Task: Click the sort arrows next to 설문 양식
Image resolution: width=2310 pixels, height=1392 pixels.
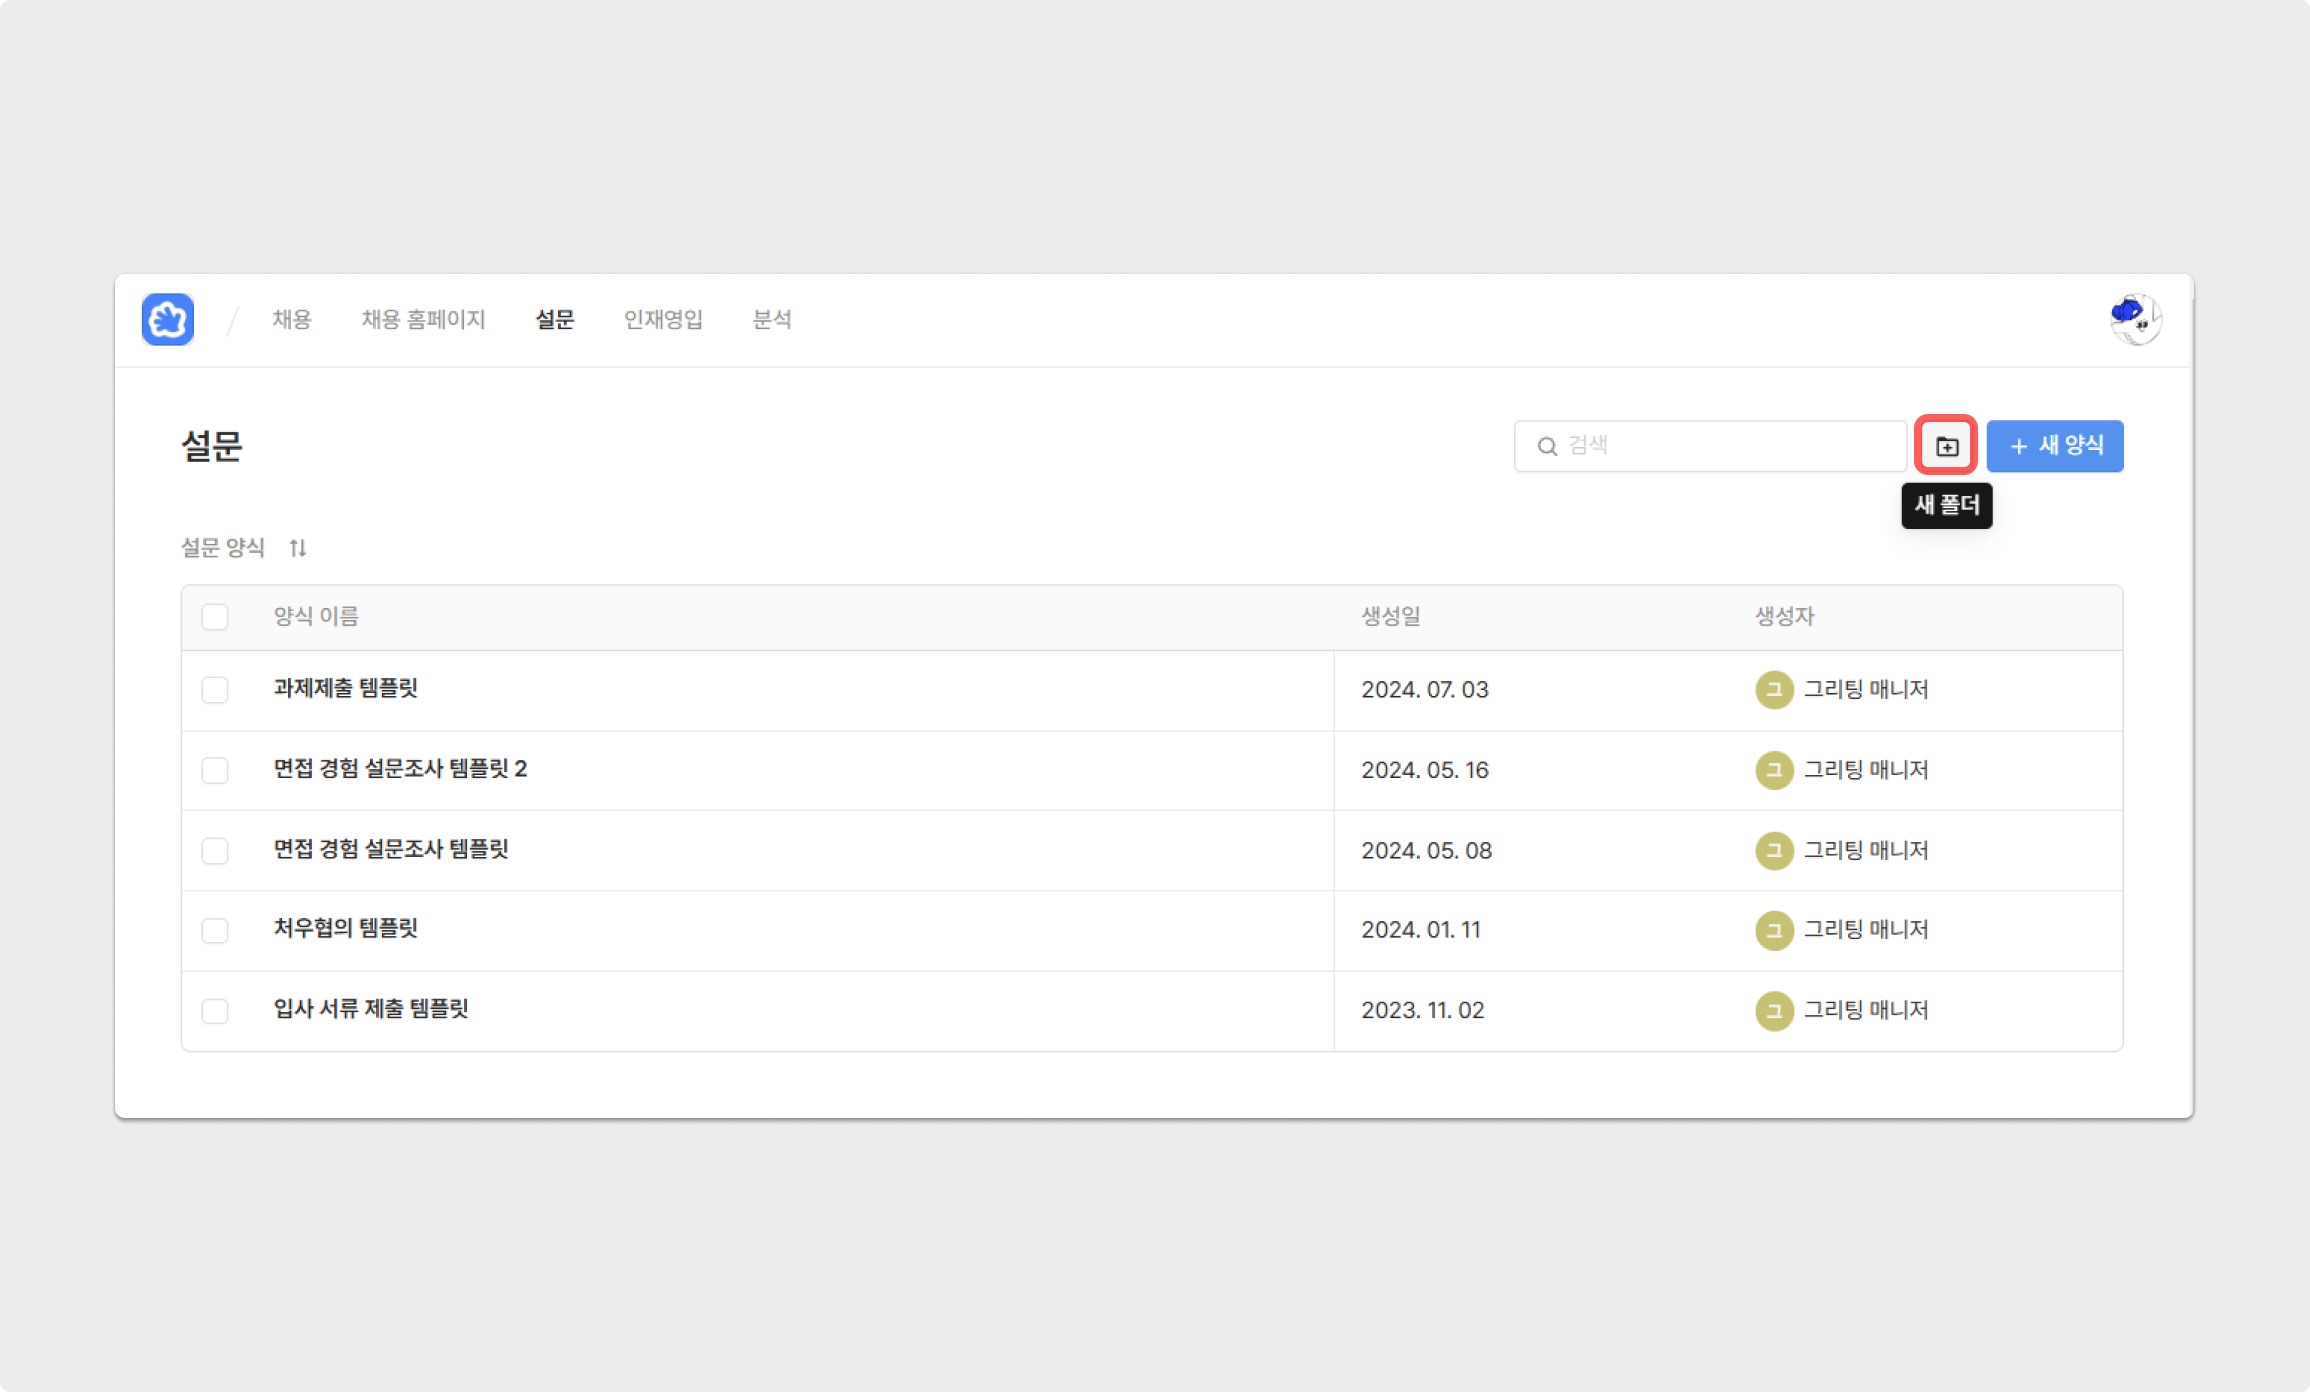Action: 298,548
